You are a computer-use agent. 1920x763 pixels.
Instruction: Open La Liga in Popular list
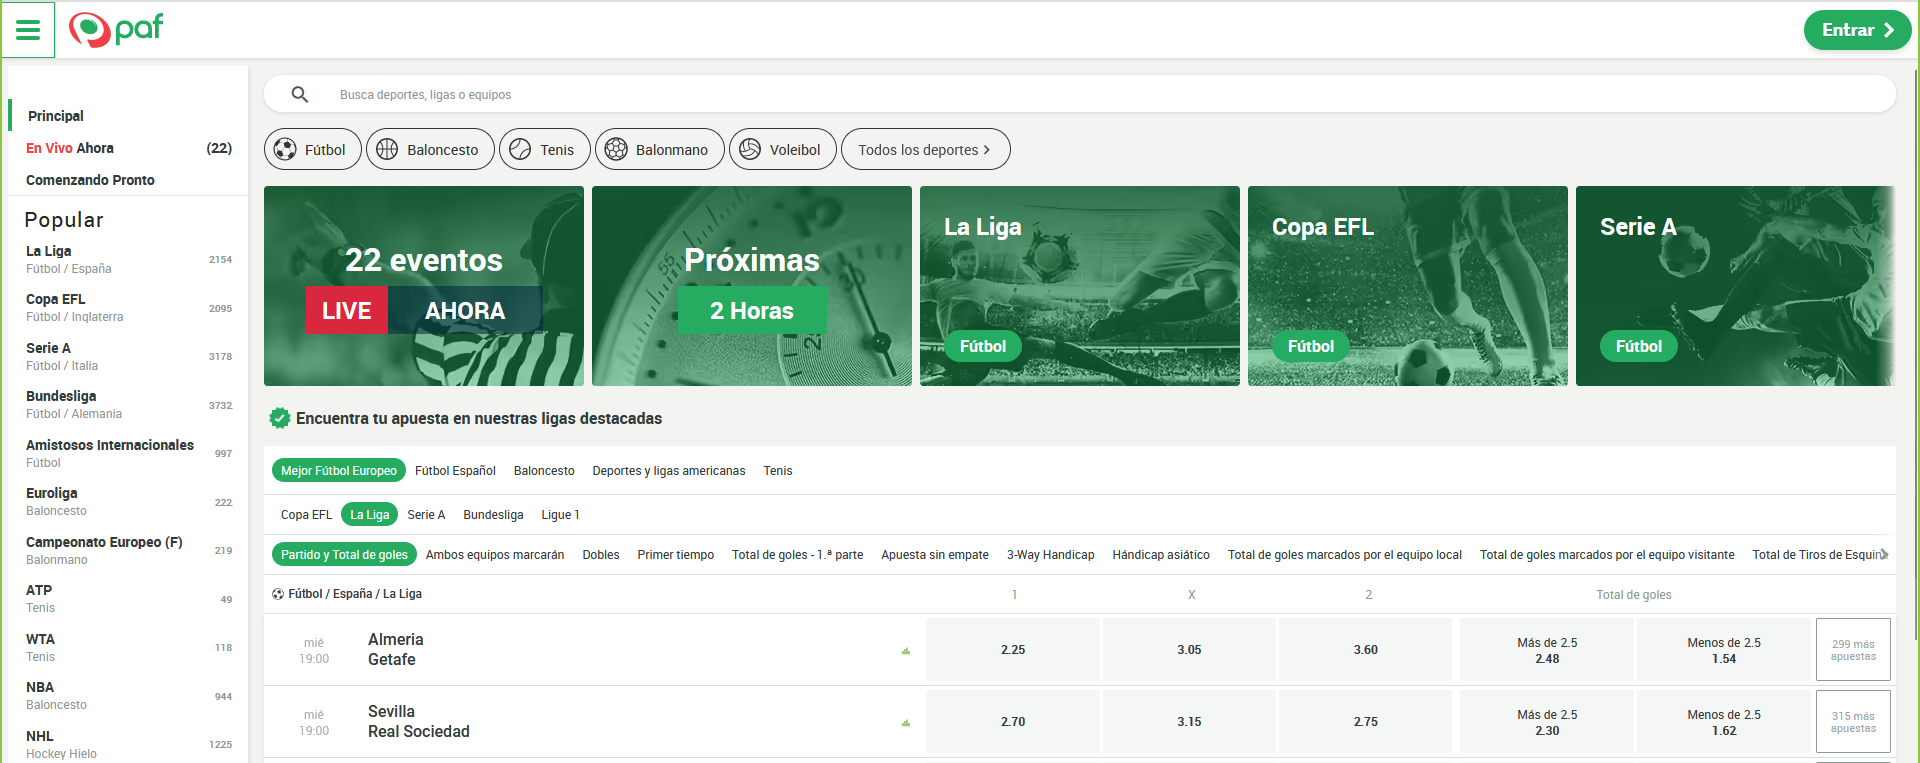tap(128, 260)
